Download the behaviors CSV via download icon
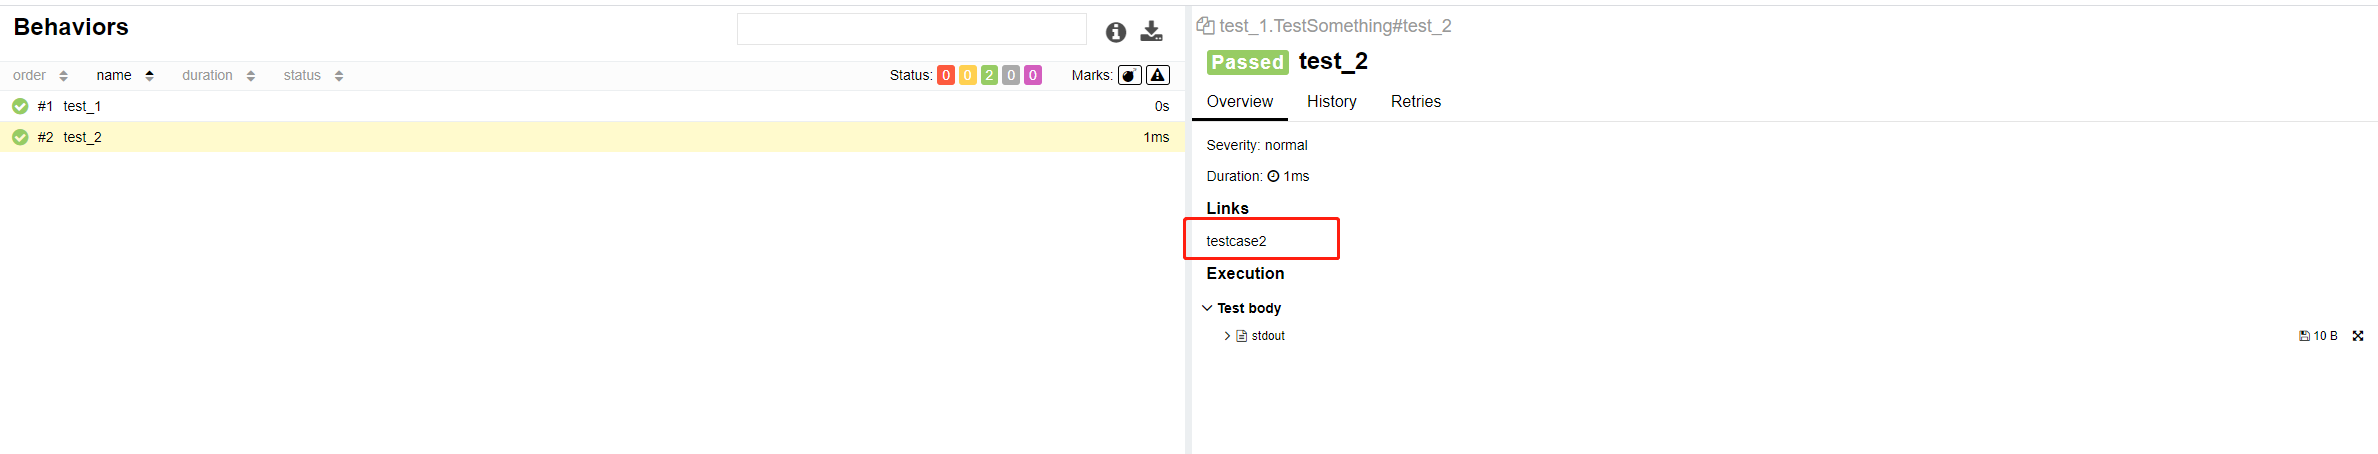The width and height of the screenshot is (2378, 454). (x=1152, y=31)
